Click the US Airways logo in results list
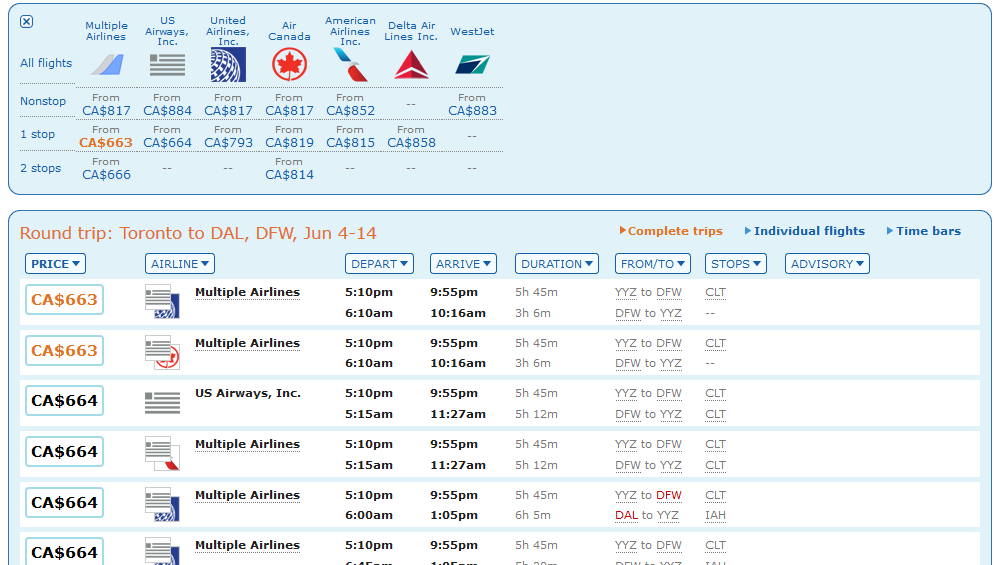The image size is (997, 565). [x=162, y=402]
